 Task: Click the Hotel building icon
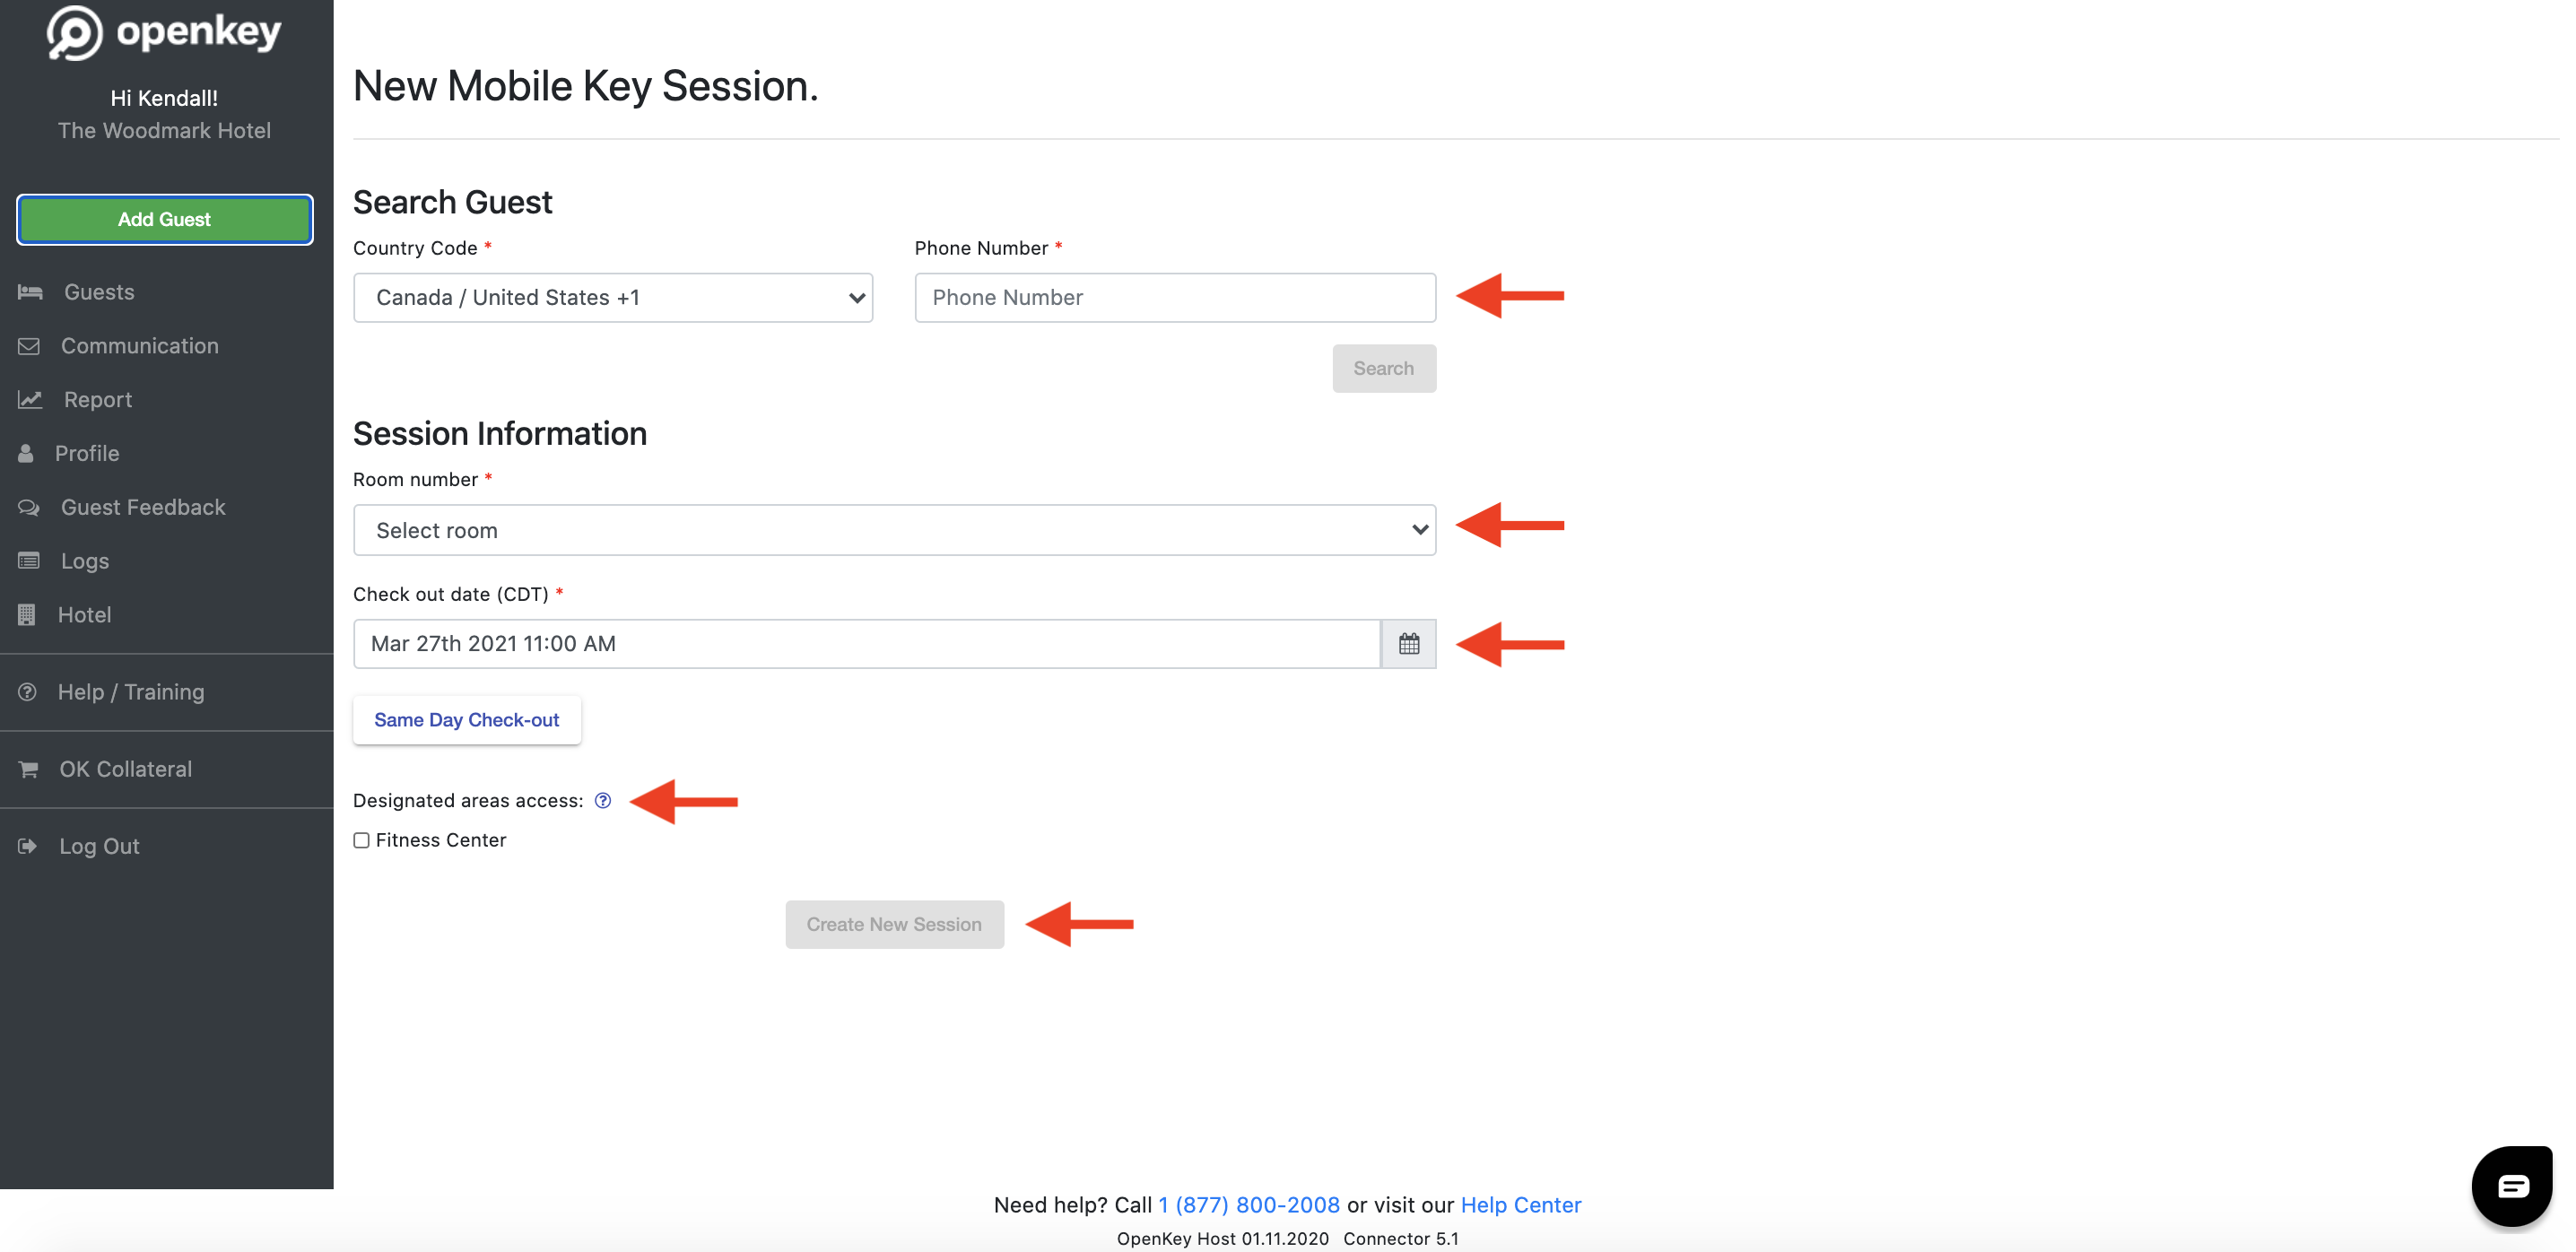(27, 614)
